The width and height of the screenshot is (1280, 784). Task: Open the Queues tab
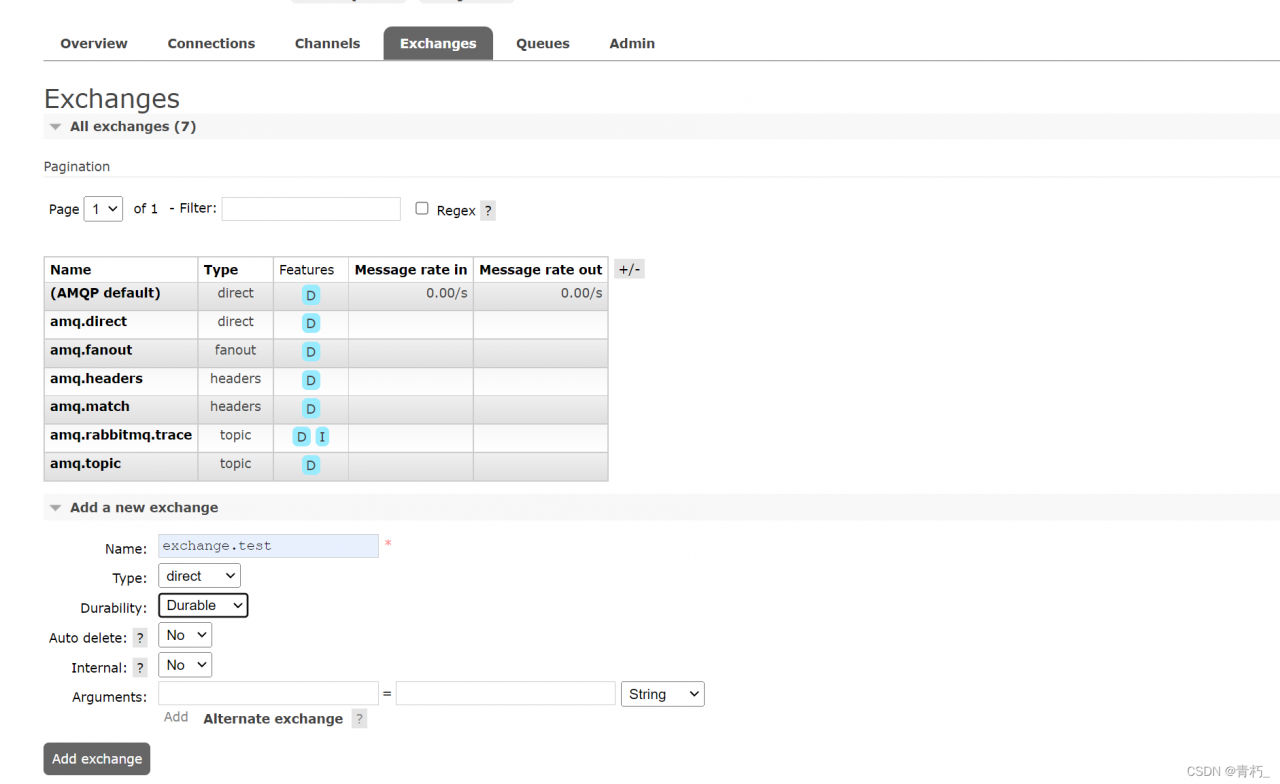[543, 43]
